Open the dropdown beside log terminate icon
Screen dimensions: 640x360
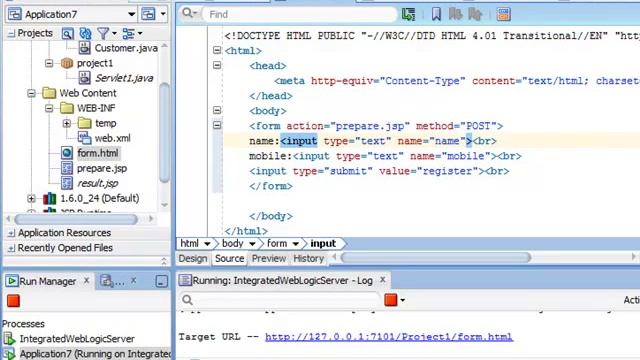click(x=402, y=300)
